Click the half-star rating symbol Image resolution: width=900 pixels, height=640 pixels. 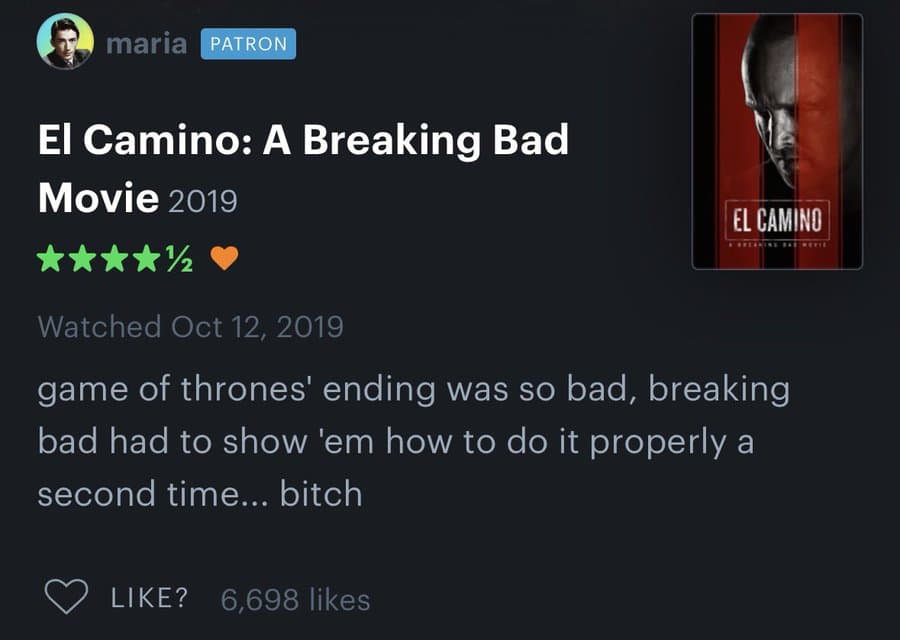[178, 262]
